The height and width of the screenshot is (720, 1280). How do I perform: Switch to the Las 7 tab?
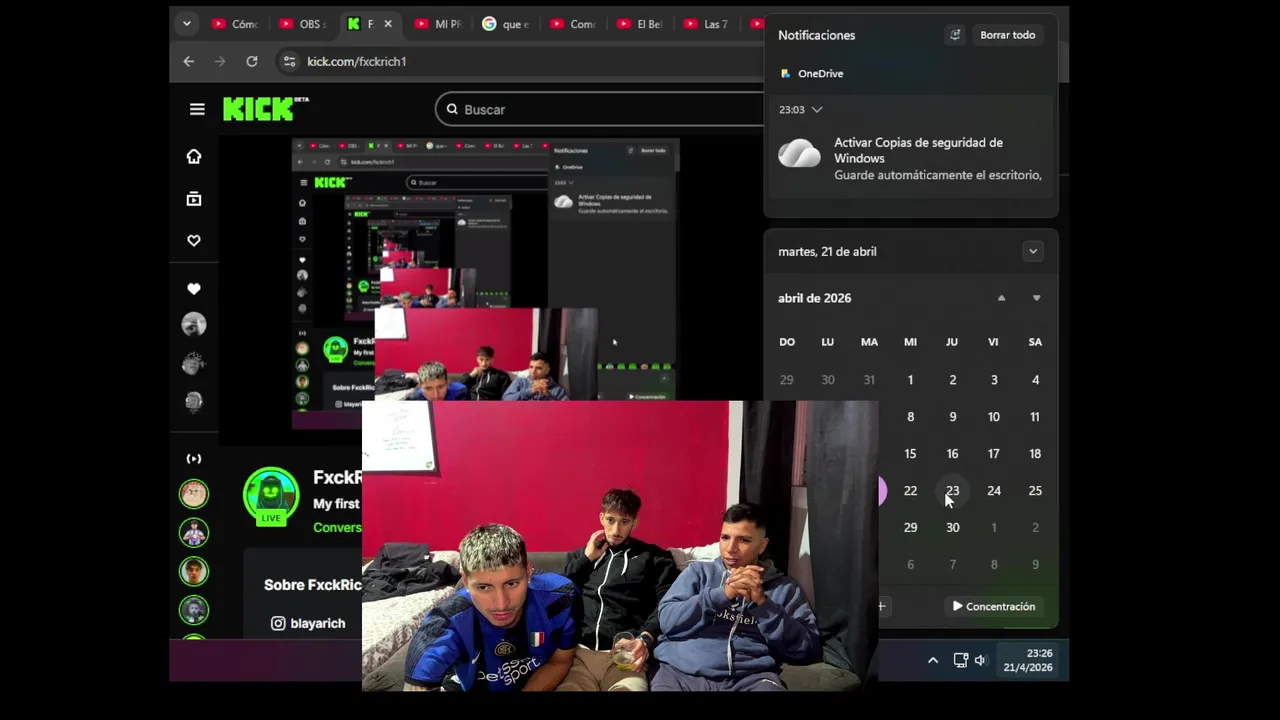tap(706, 24)
